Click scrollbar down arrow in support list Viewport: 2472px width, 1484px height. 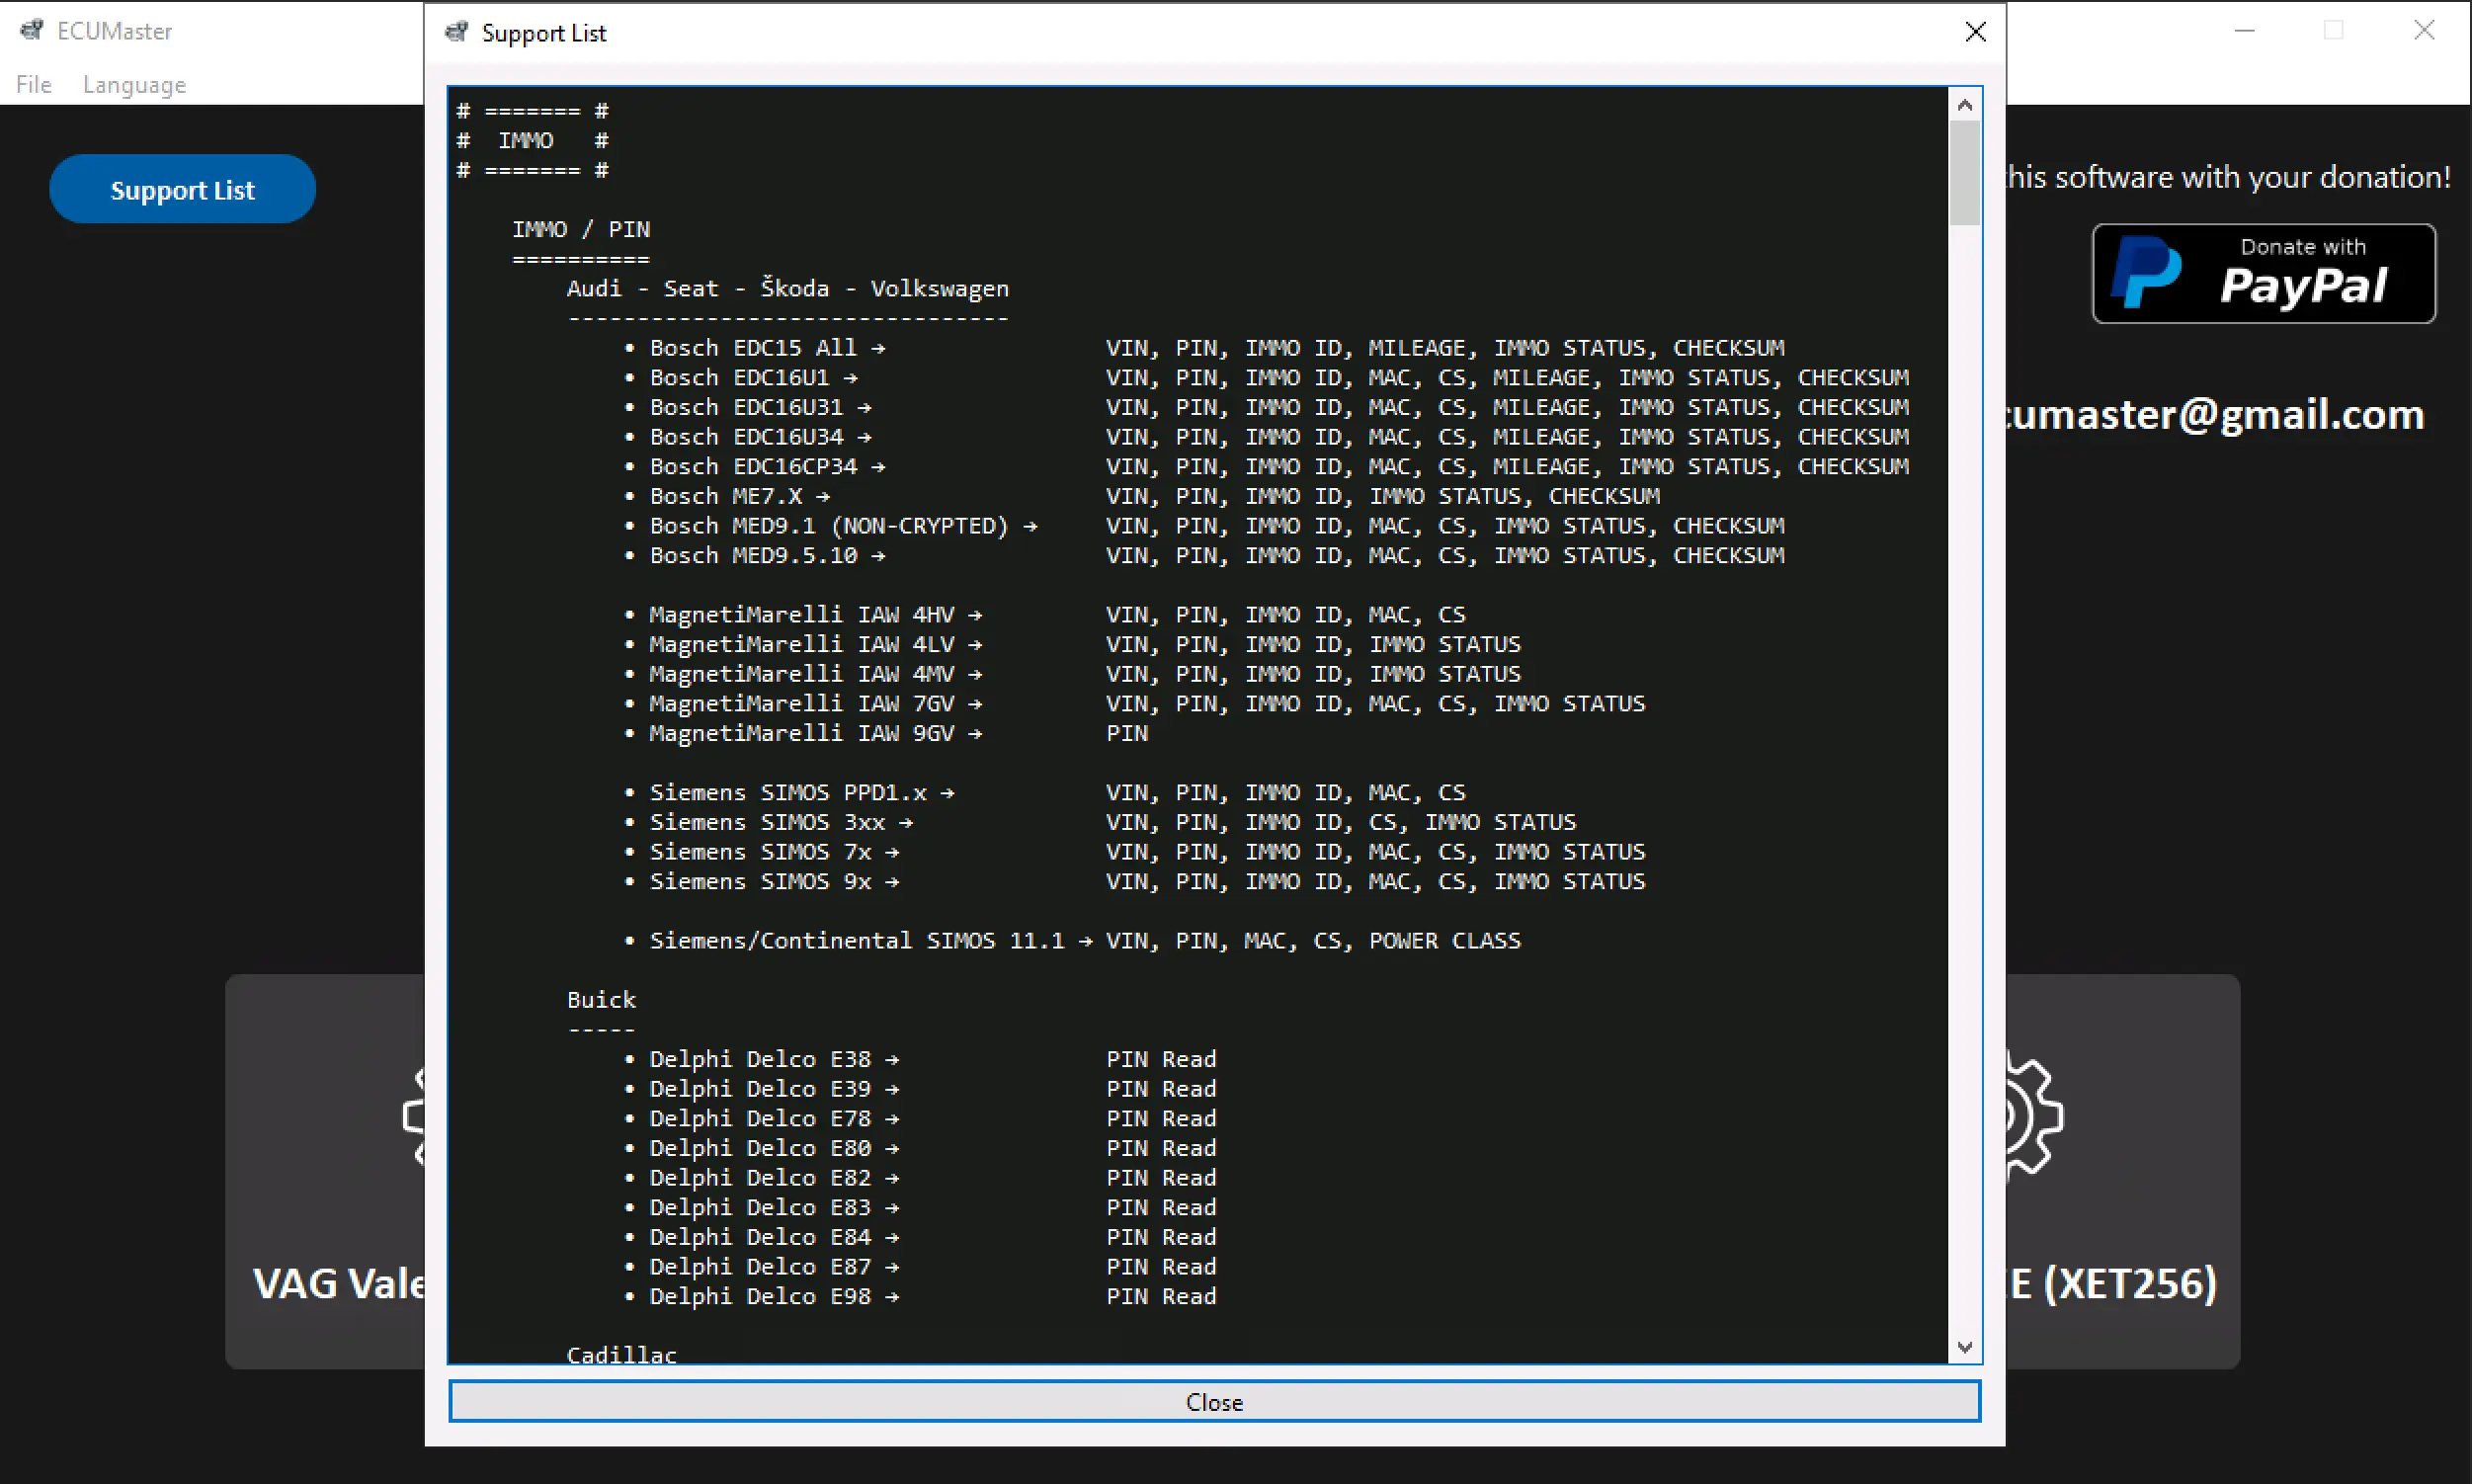(1964, 1347)
